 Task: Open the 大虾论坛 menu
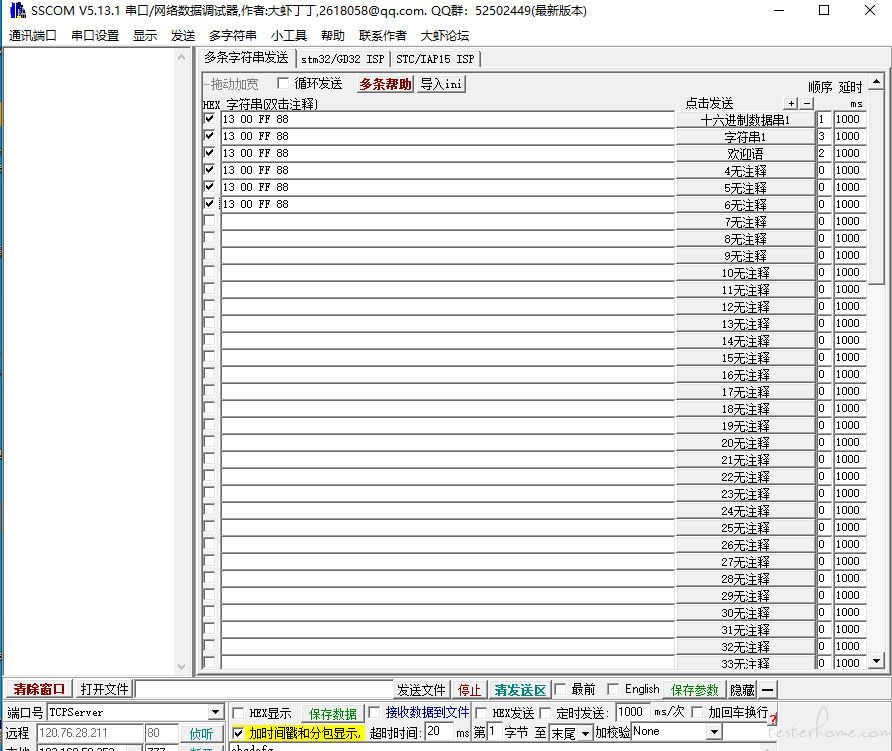(445, 35)
